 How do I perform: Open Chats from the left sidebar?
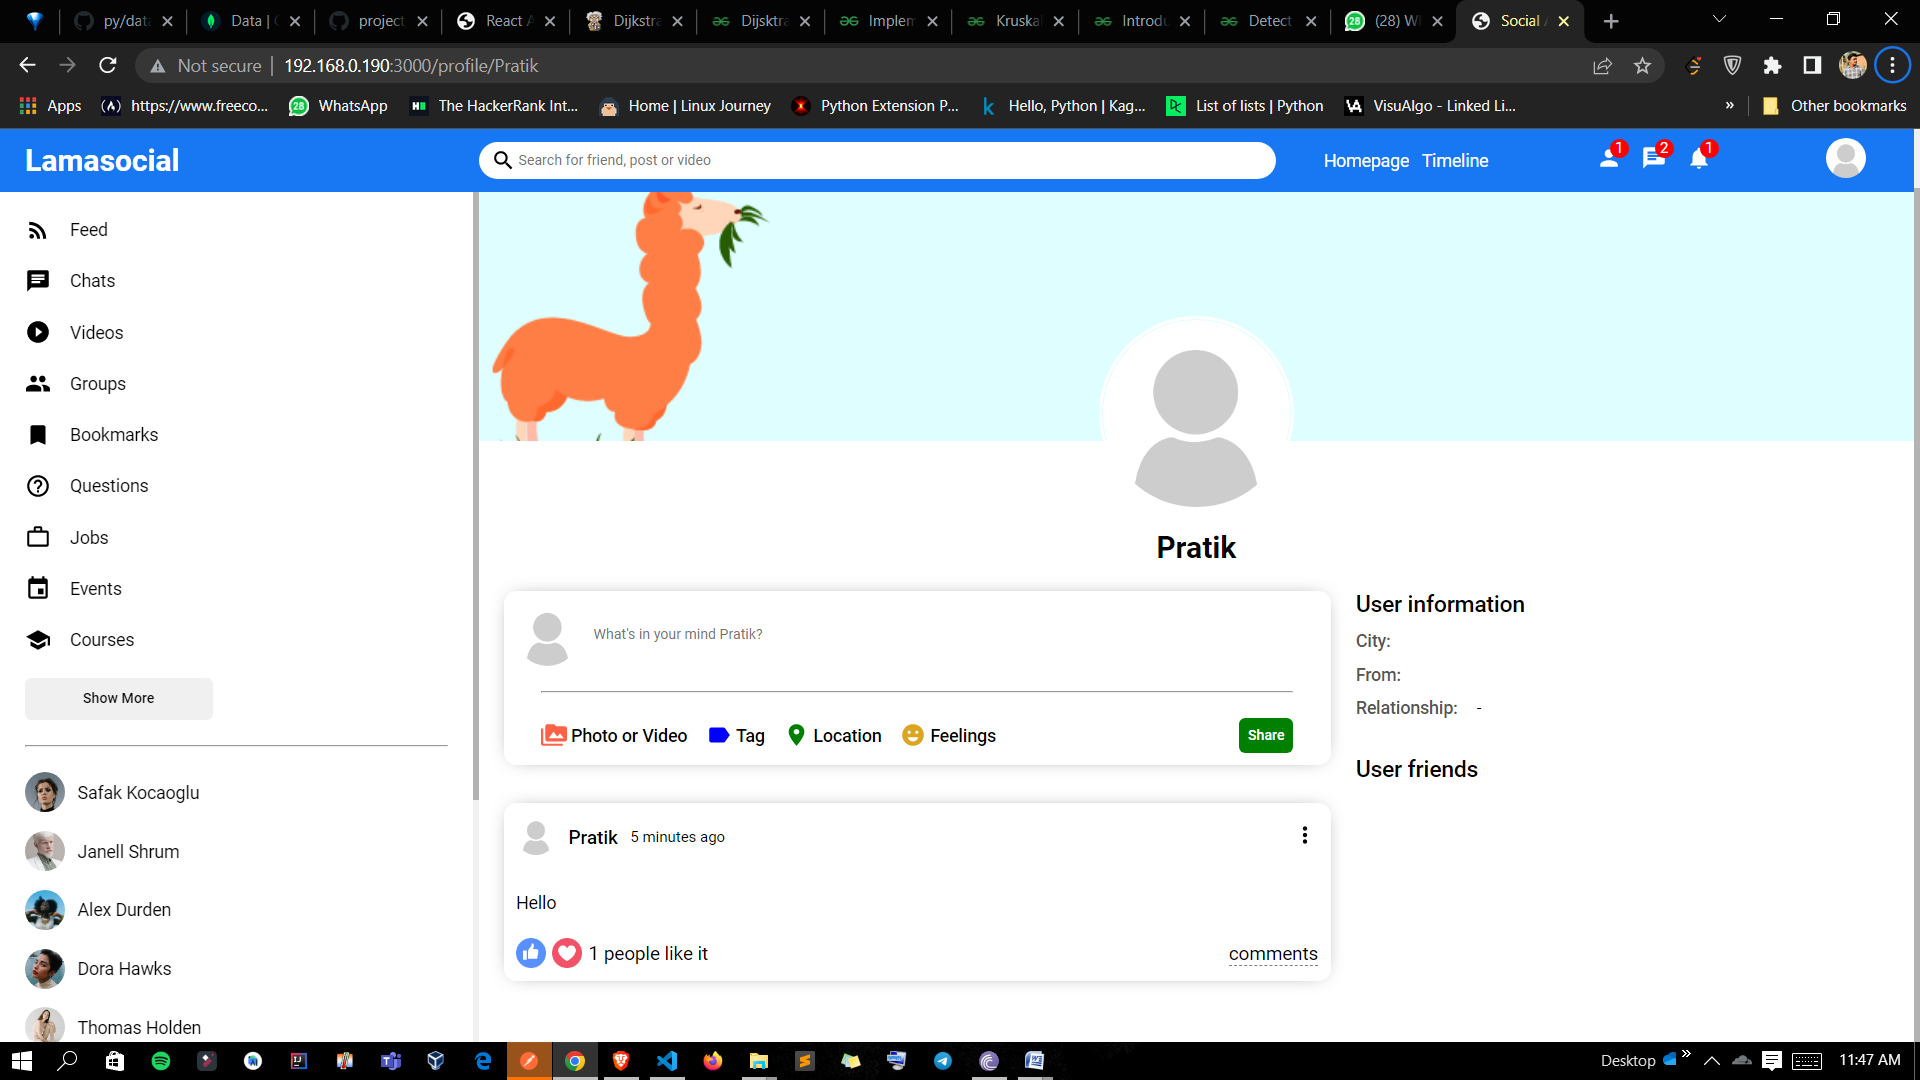[92, 281]
